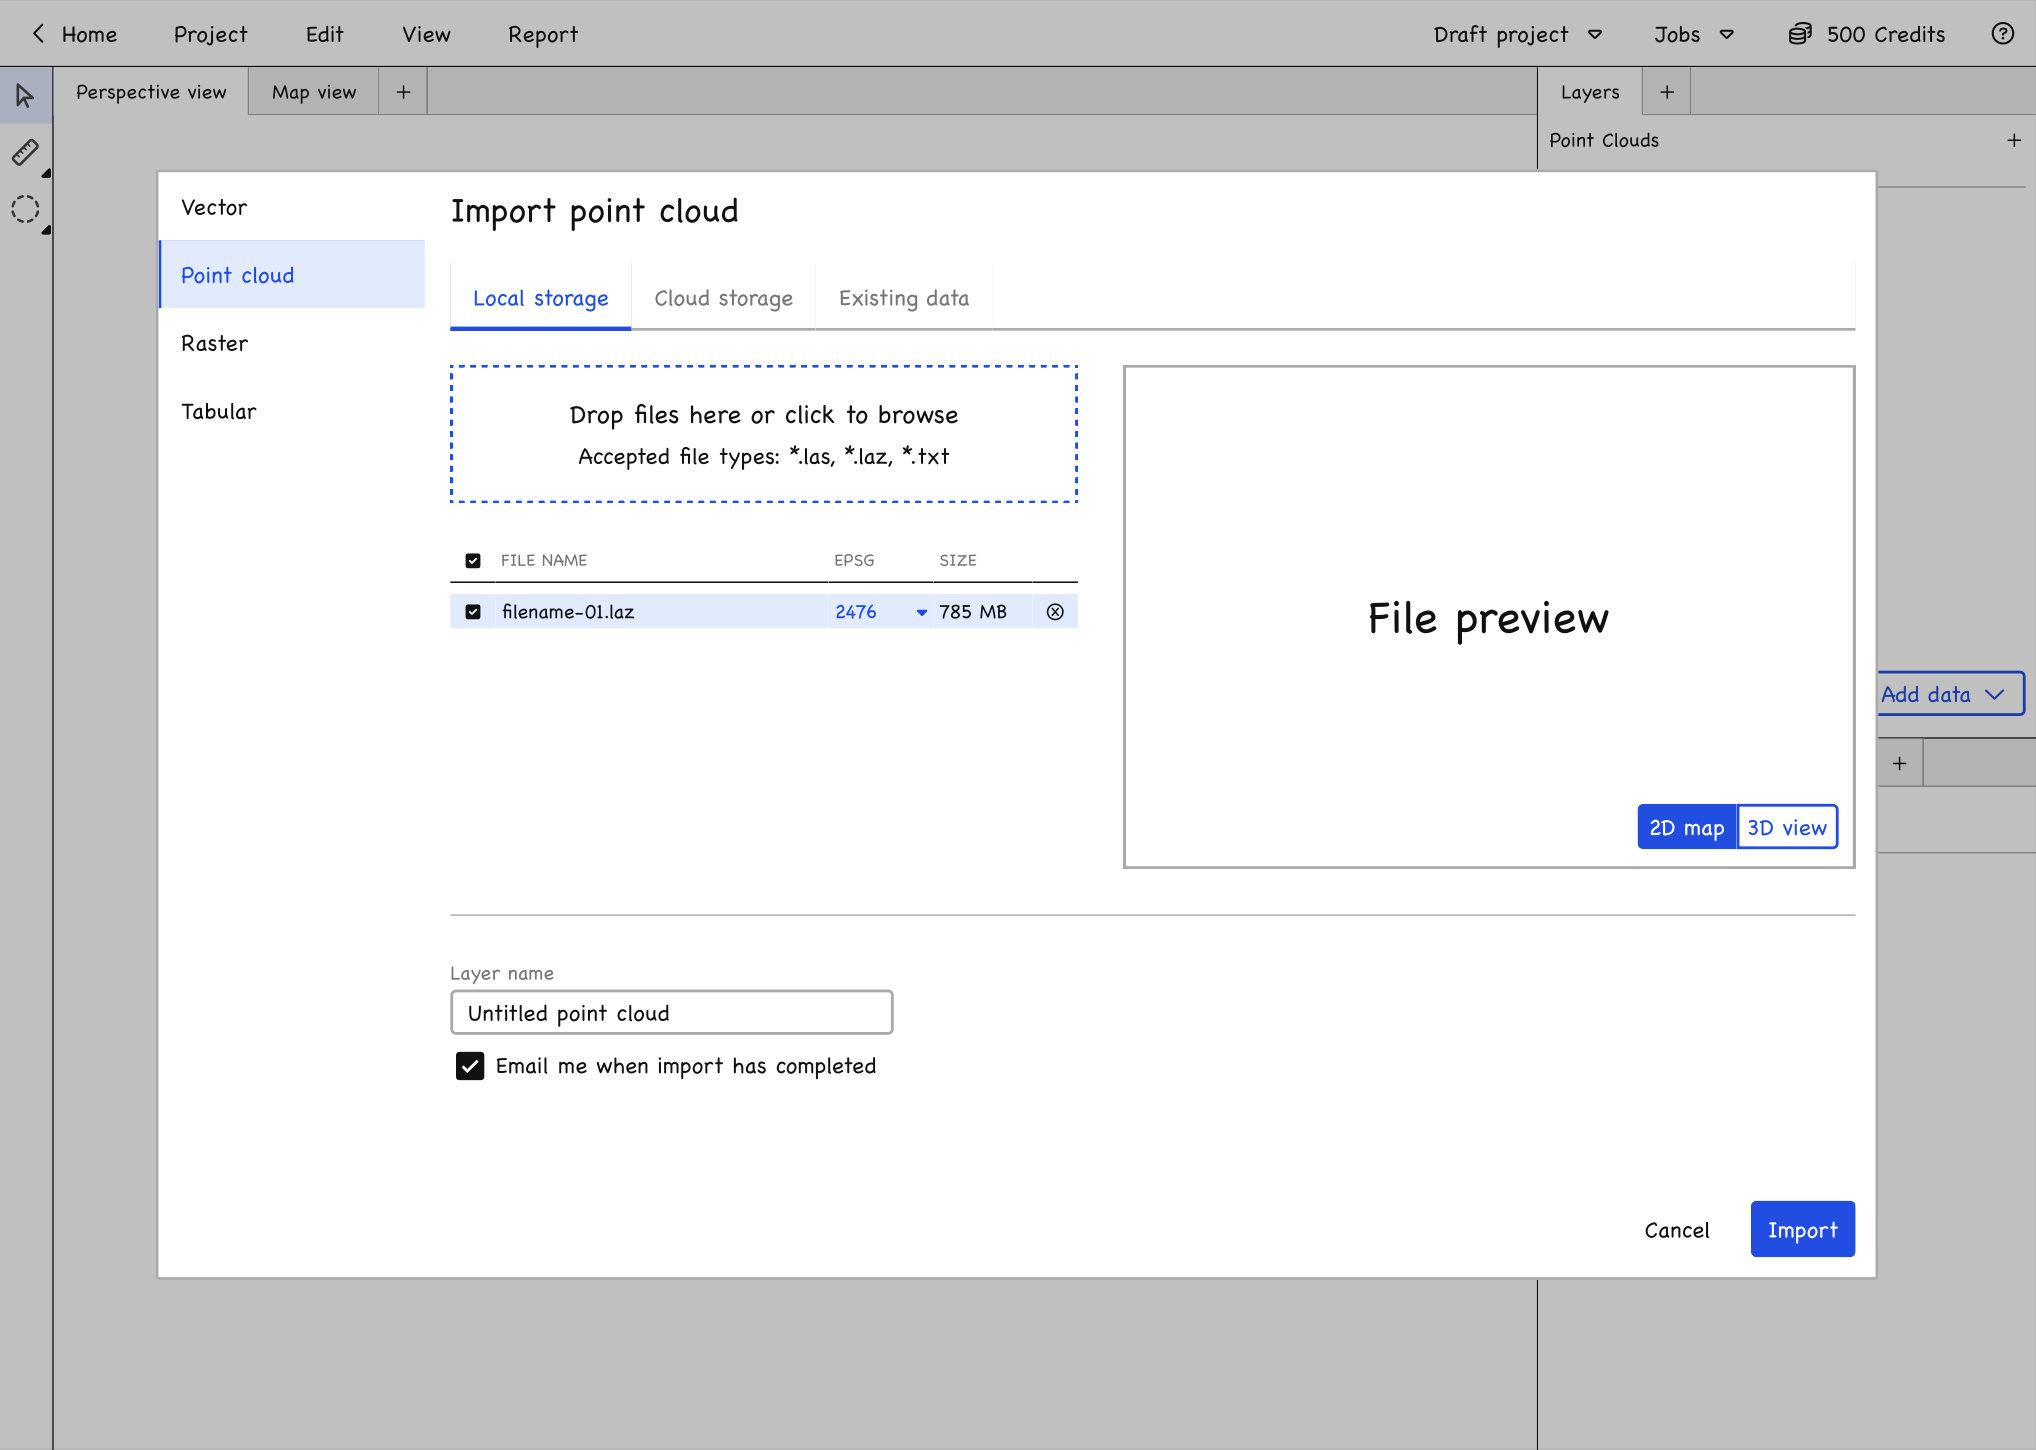Viewport: 2036px width, 1450px height.
Task: Switch to the Cloud storage tab
Action: [723, 298]
